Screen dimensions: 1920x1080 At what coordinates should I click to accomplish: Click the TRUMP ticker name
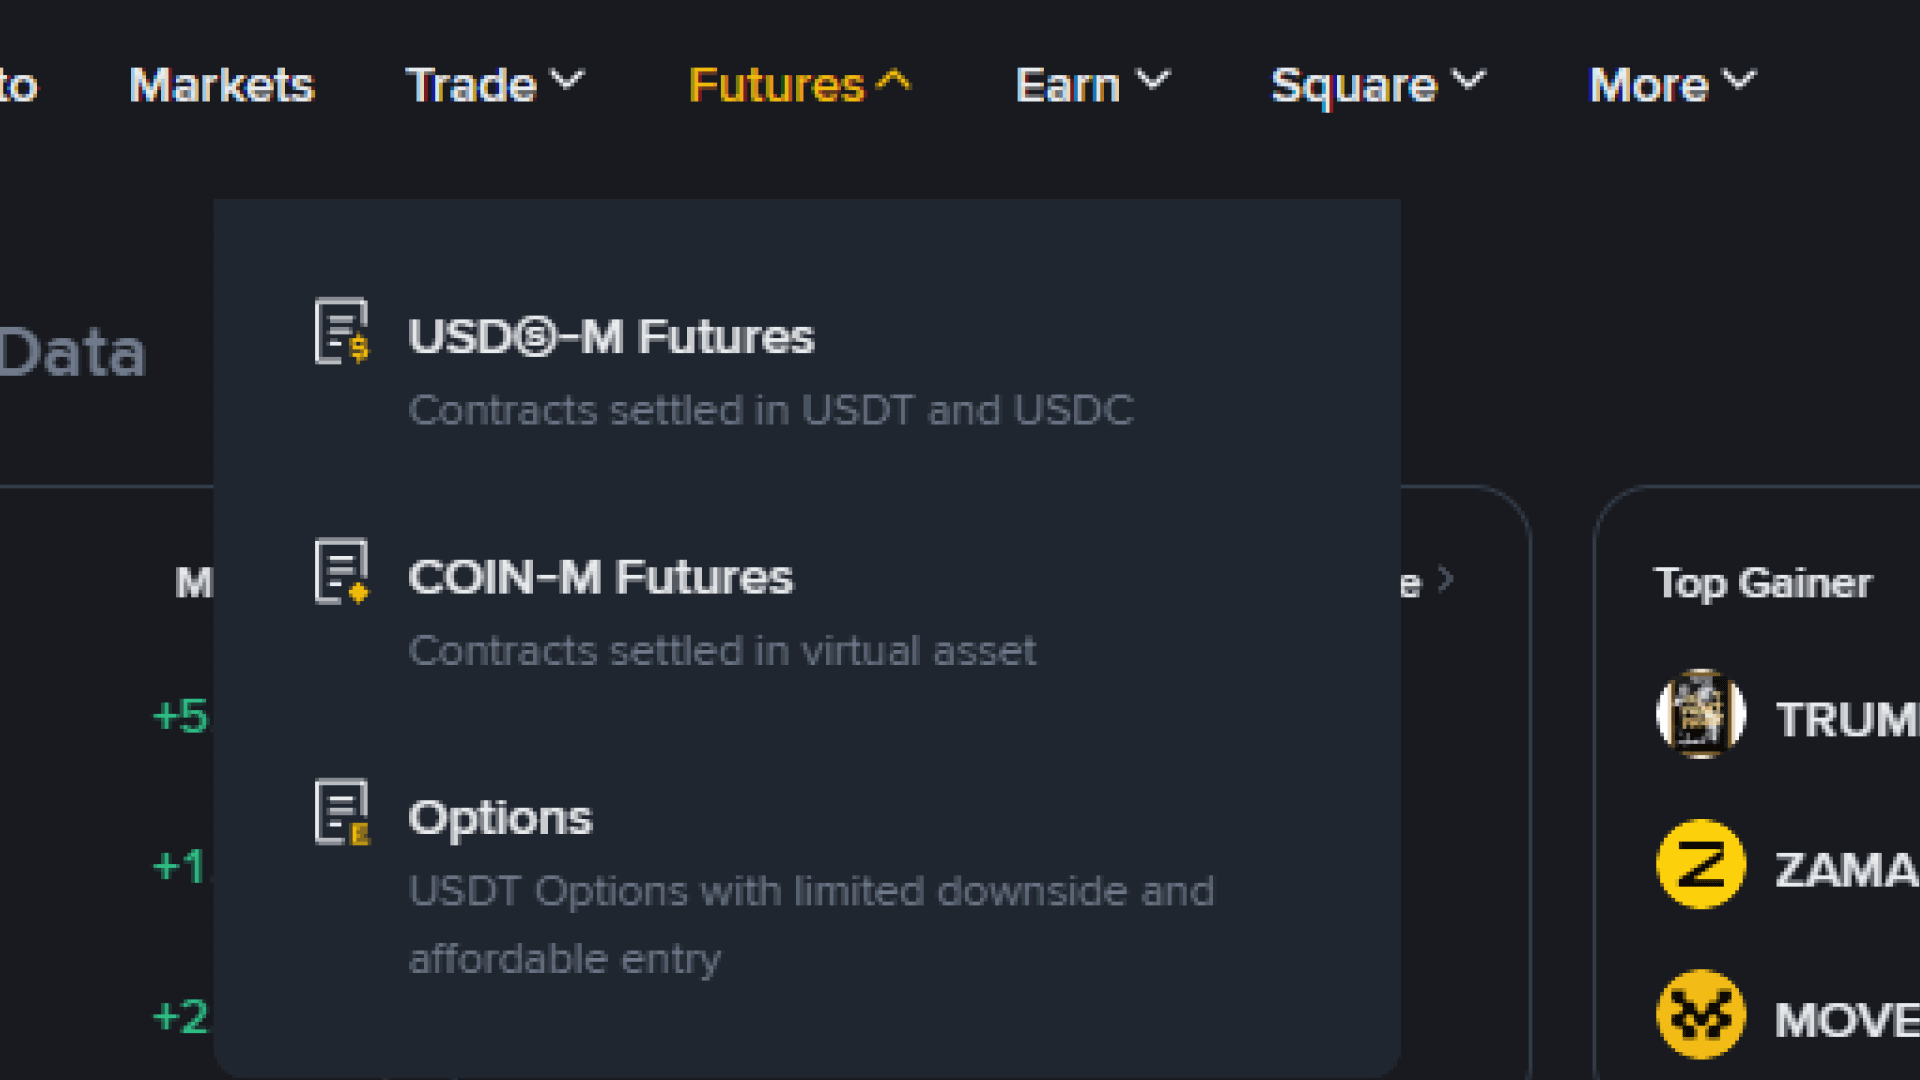(1847, 720)
